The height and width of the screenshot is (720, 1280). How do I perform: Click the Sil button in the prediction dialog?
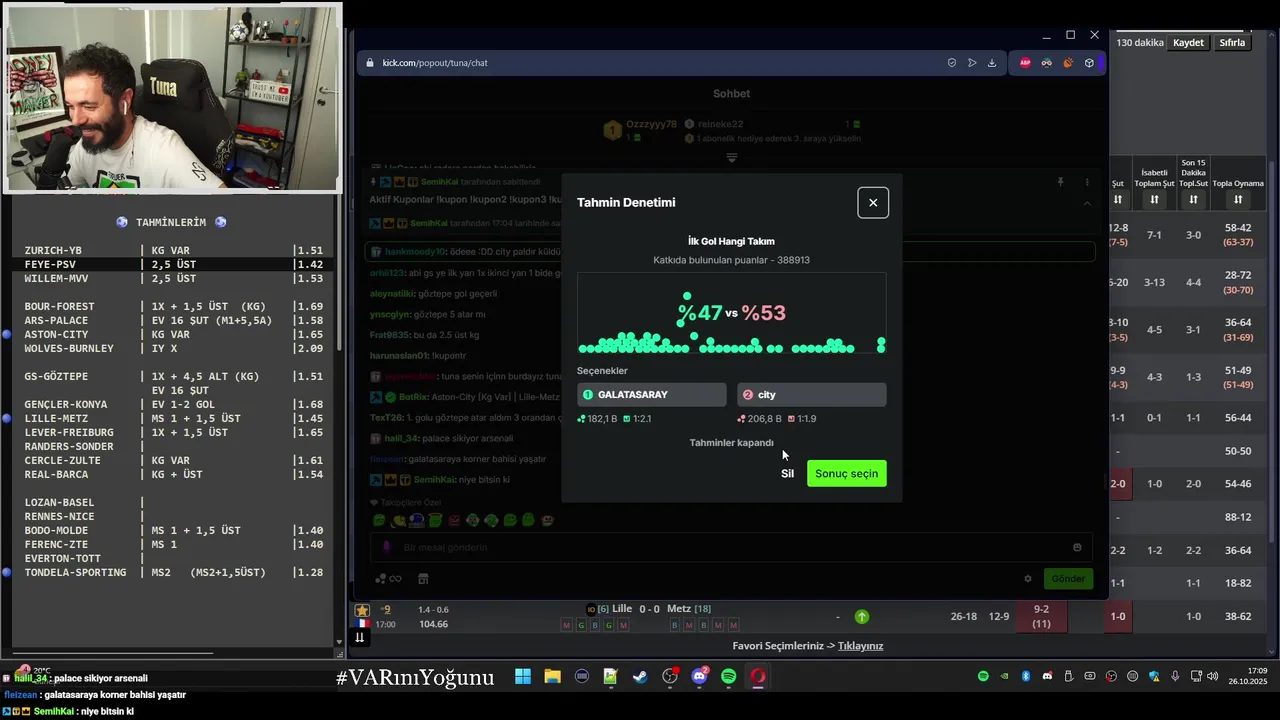(787, 474)
